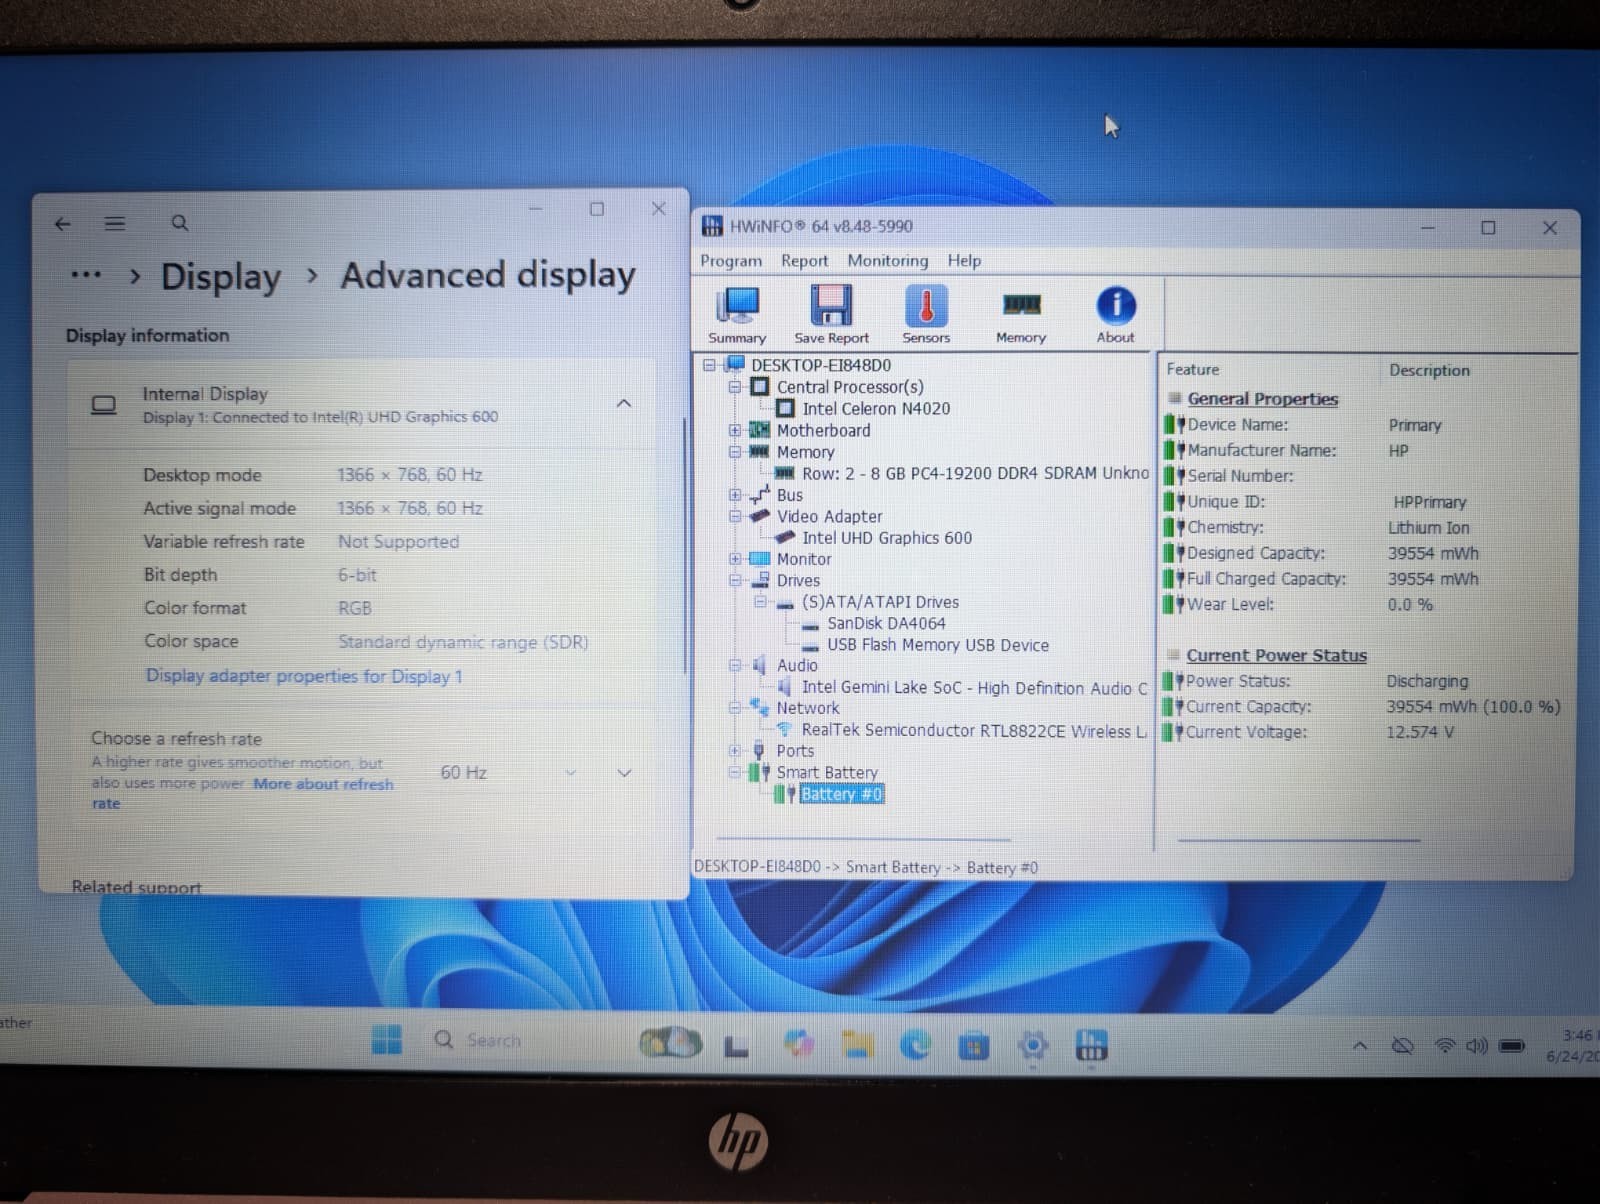Select Intel UHD Graphics 600 in the tree
Screen dimensions: 1600x1204
(887, 538)
